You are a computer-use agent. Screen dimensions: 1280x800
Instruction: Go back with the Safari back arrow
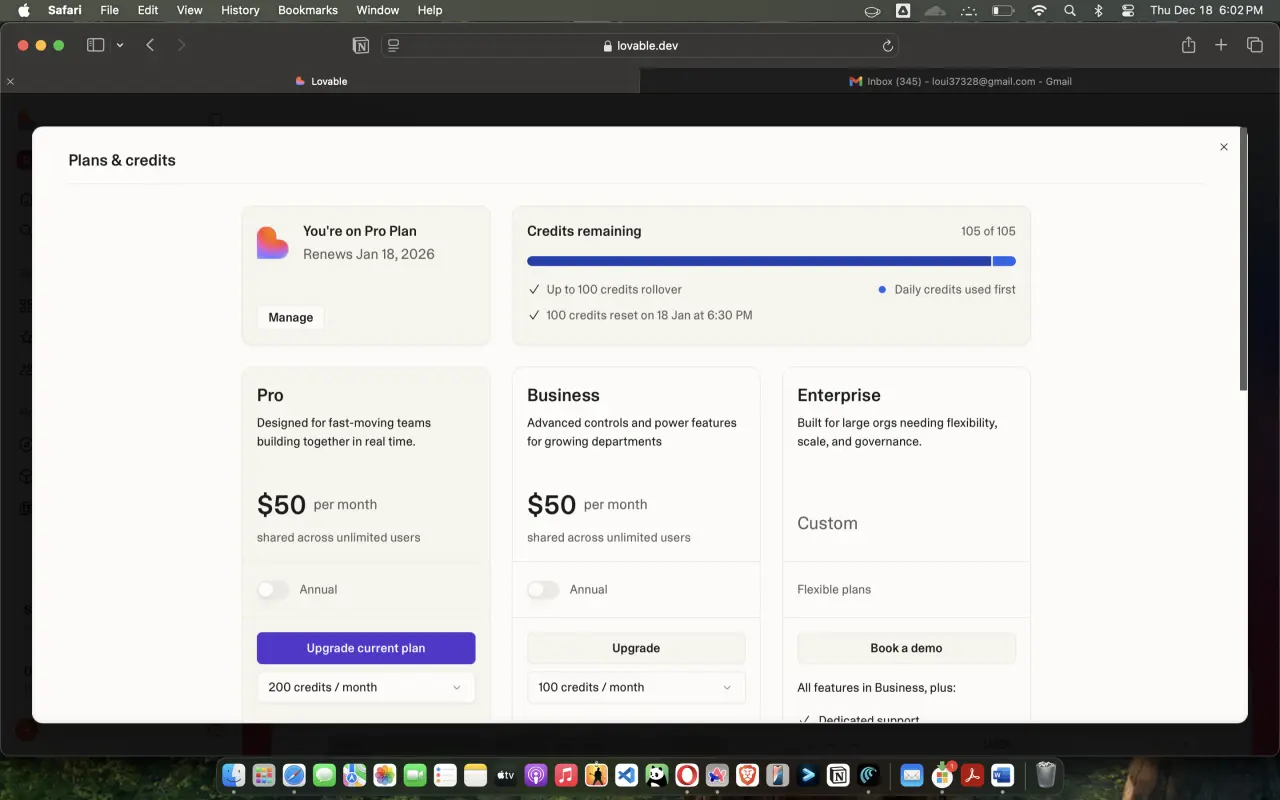tap(150, 45)
